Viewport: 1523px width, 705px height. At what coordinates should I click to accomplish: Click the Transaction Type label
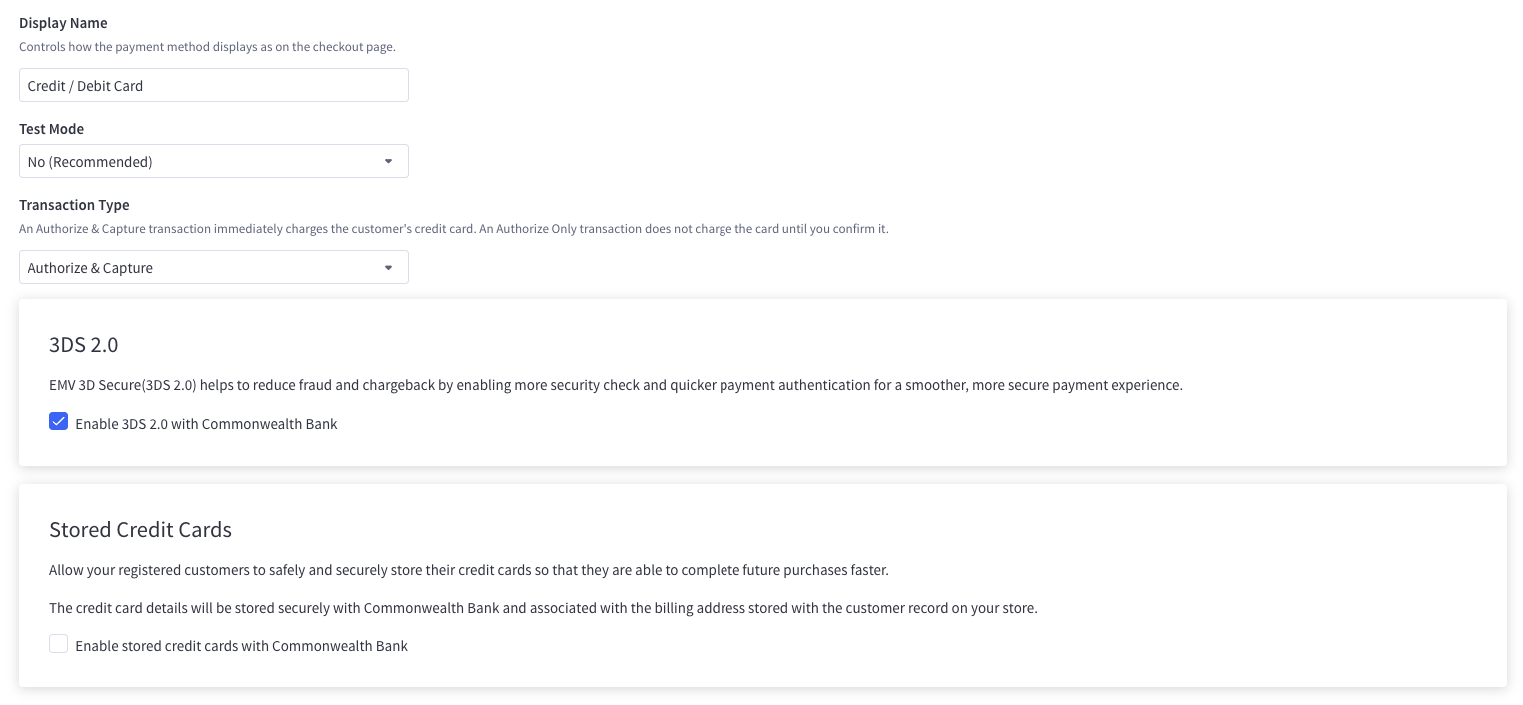click(74, 204)
